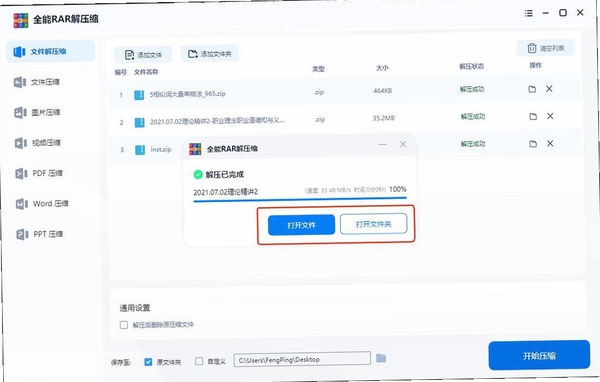Click the 35.2MB size cell
The width and height of the screenshot is (600, 382).
383,118
